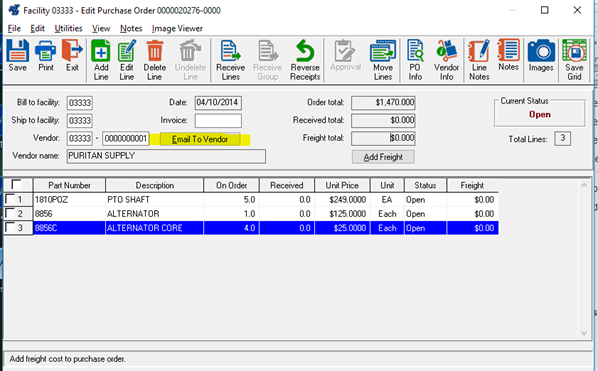This screenshot has height=371, width=598.
Task: Click the grid scrollbar down arrow
Action: coord(584,333)
